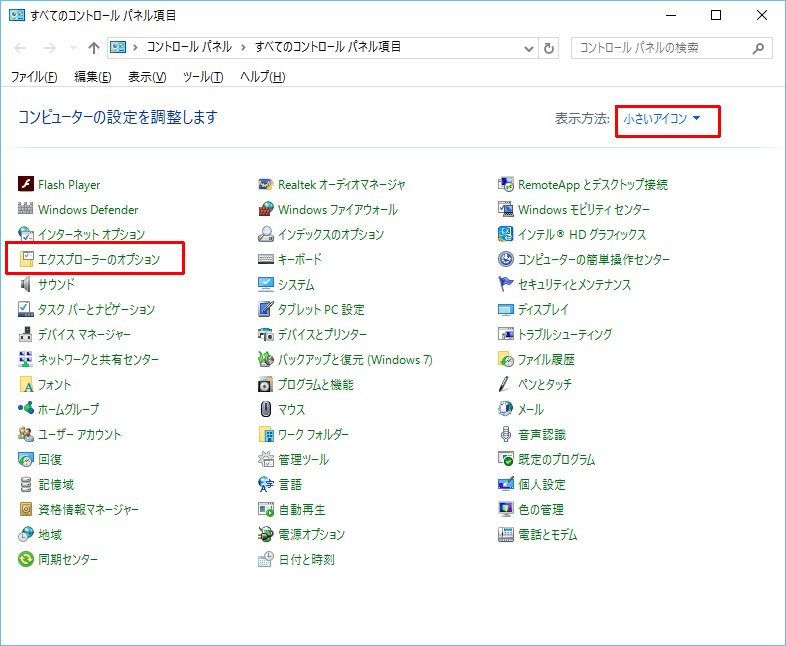Click Realtek オーディオマネージャ icon

click(x=266, y=184)
